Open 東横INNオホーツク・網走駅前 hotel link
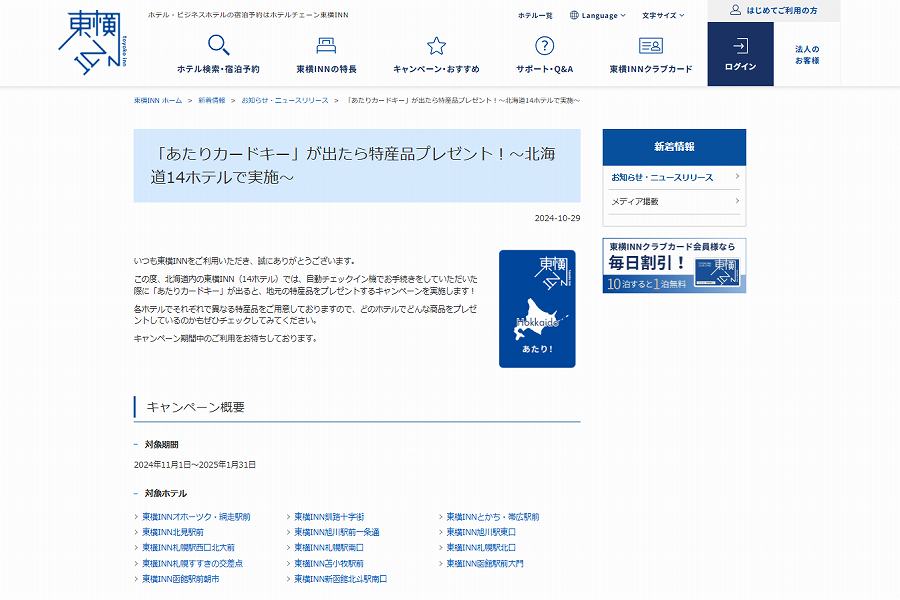This screenshot has height=600, width=900. click(x=196, y=517)
